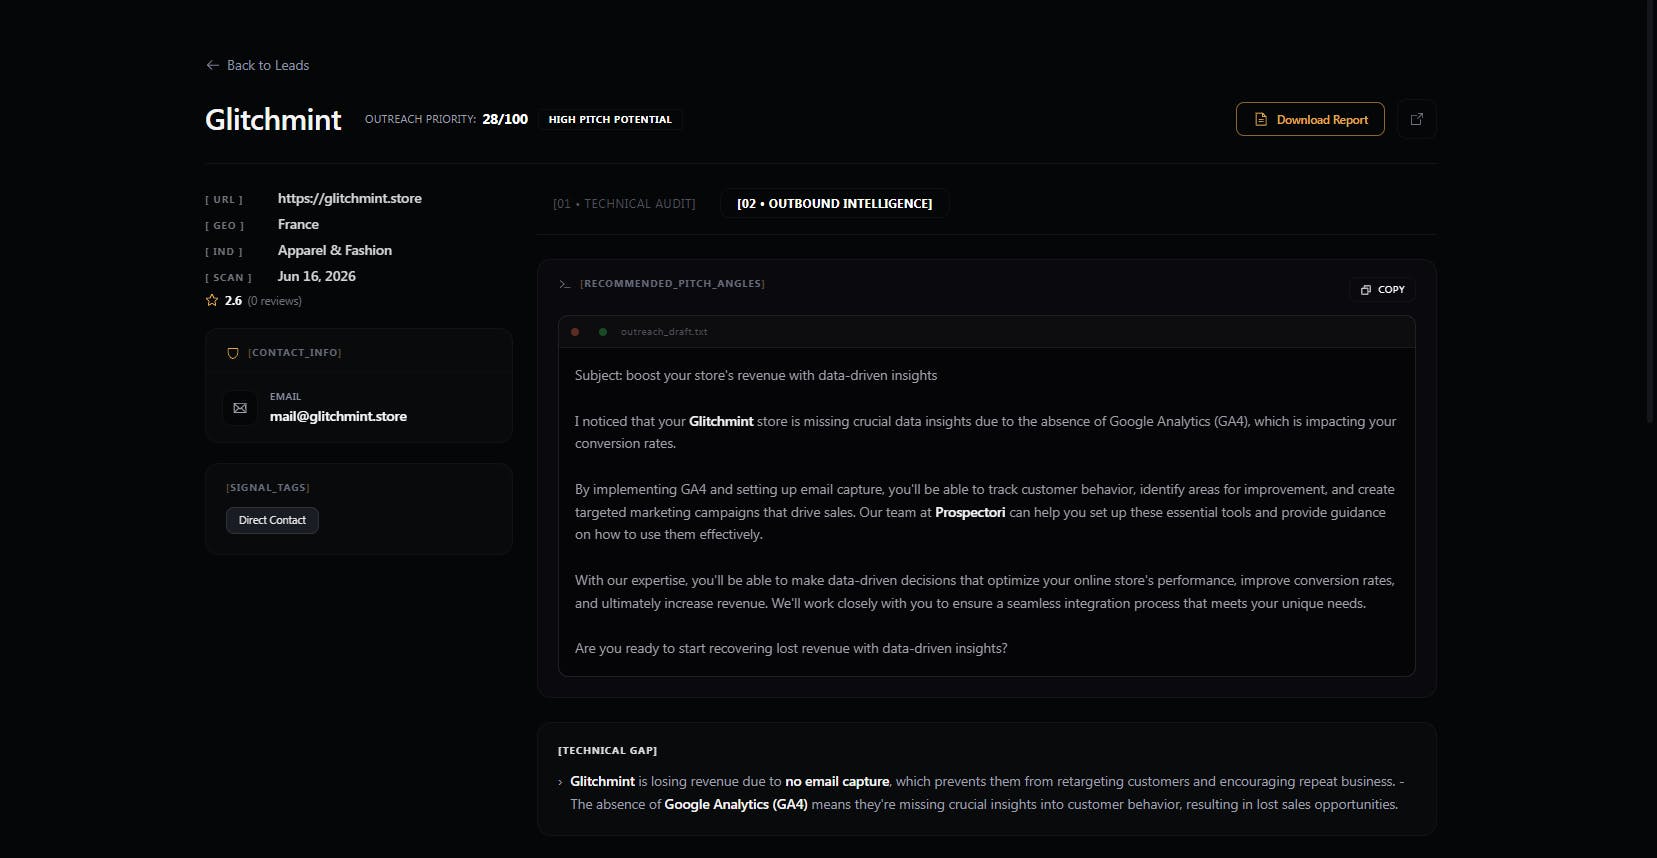Click the bold 'Google Analytics (GA4)' text
1657x858 pixels.
736,805
